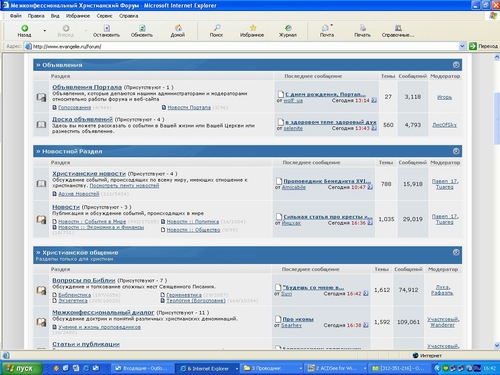Screen dimensions: 500x375
Task: Open the Back button history dropdown arrow
Action: pos(45,31)
